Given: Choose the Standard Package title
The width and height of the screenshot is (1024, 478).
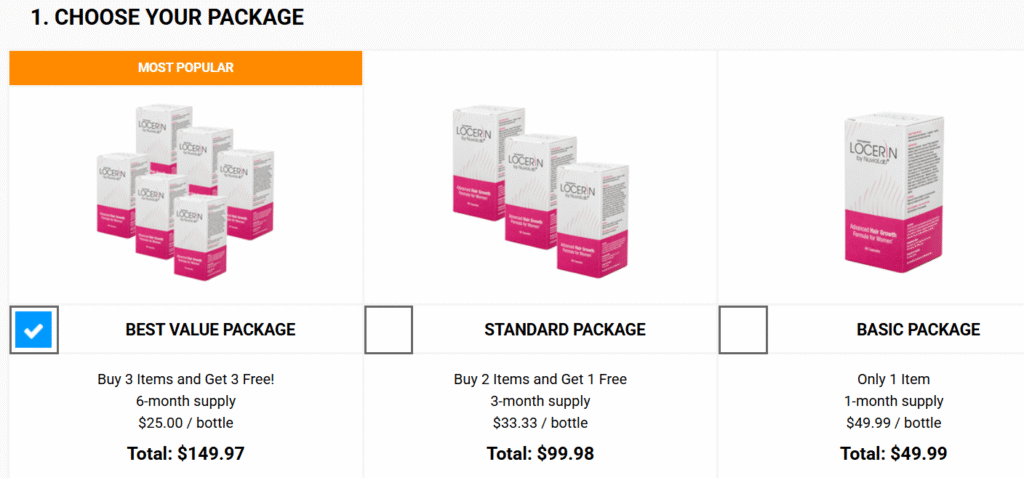Looking at the screenshot, I should tap(565, 330).
